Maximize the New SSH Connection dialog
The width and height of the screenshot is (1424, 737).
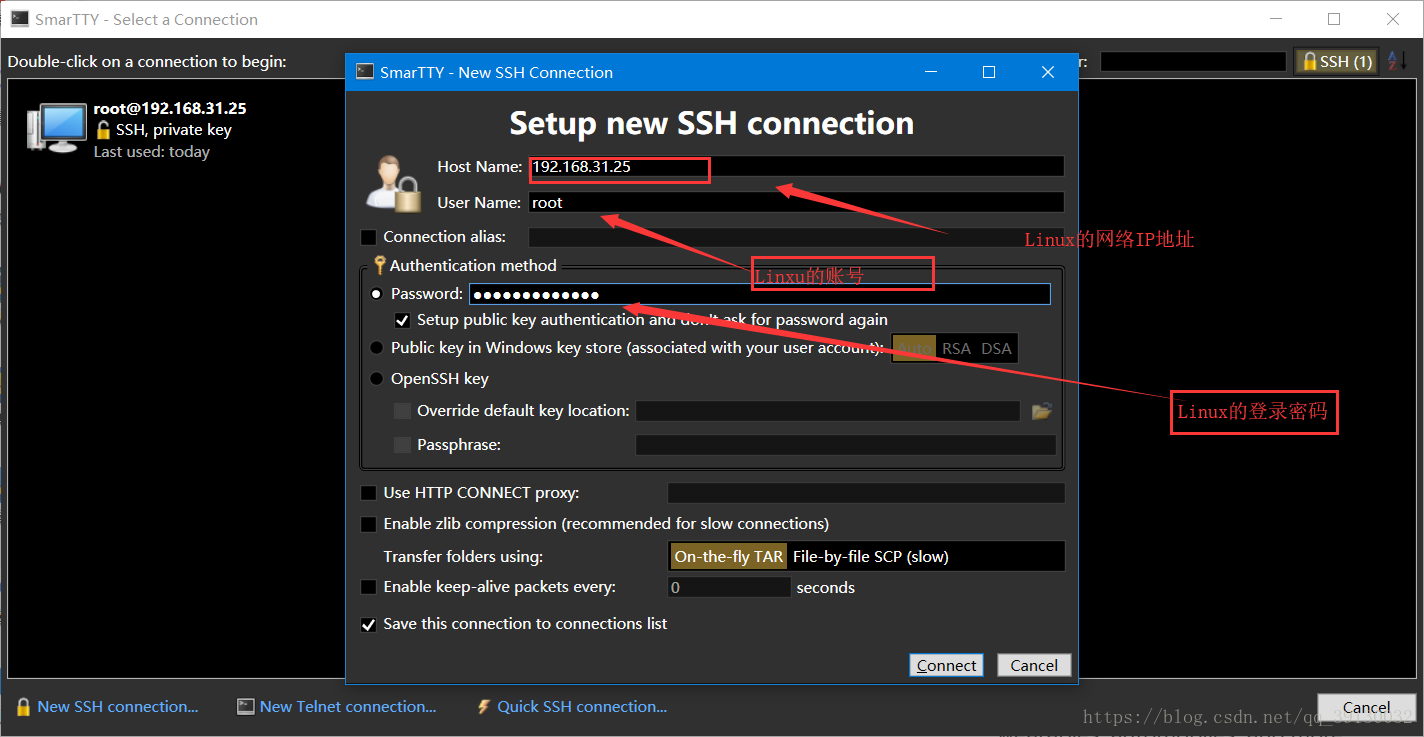[x=989, y=72]
